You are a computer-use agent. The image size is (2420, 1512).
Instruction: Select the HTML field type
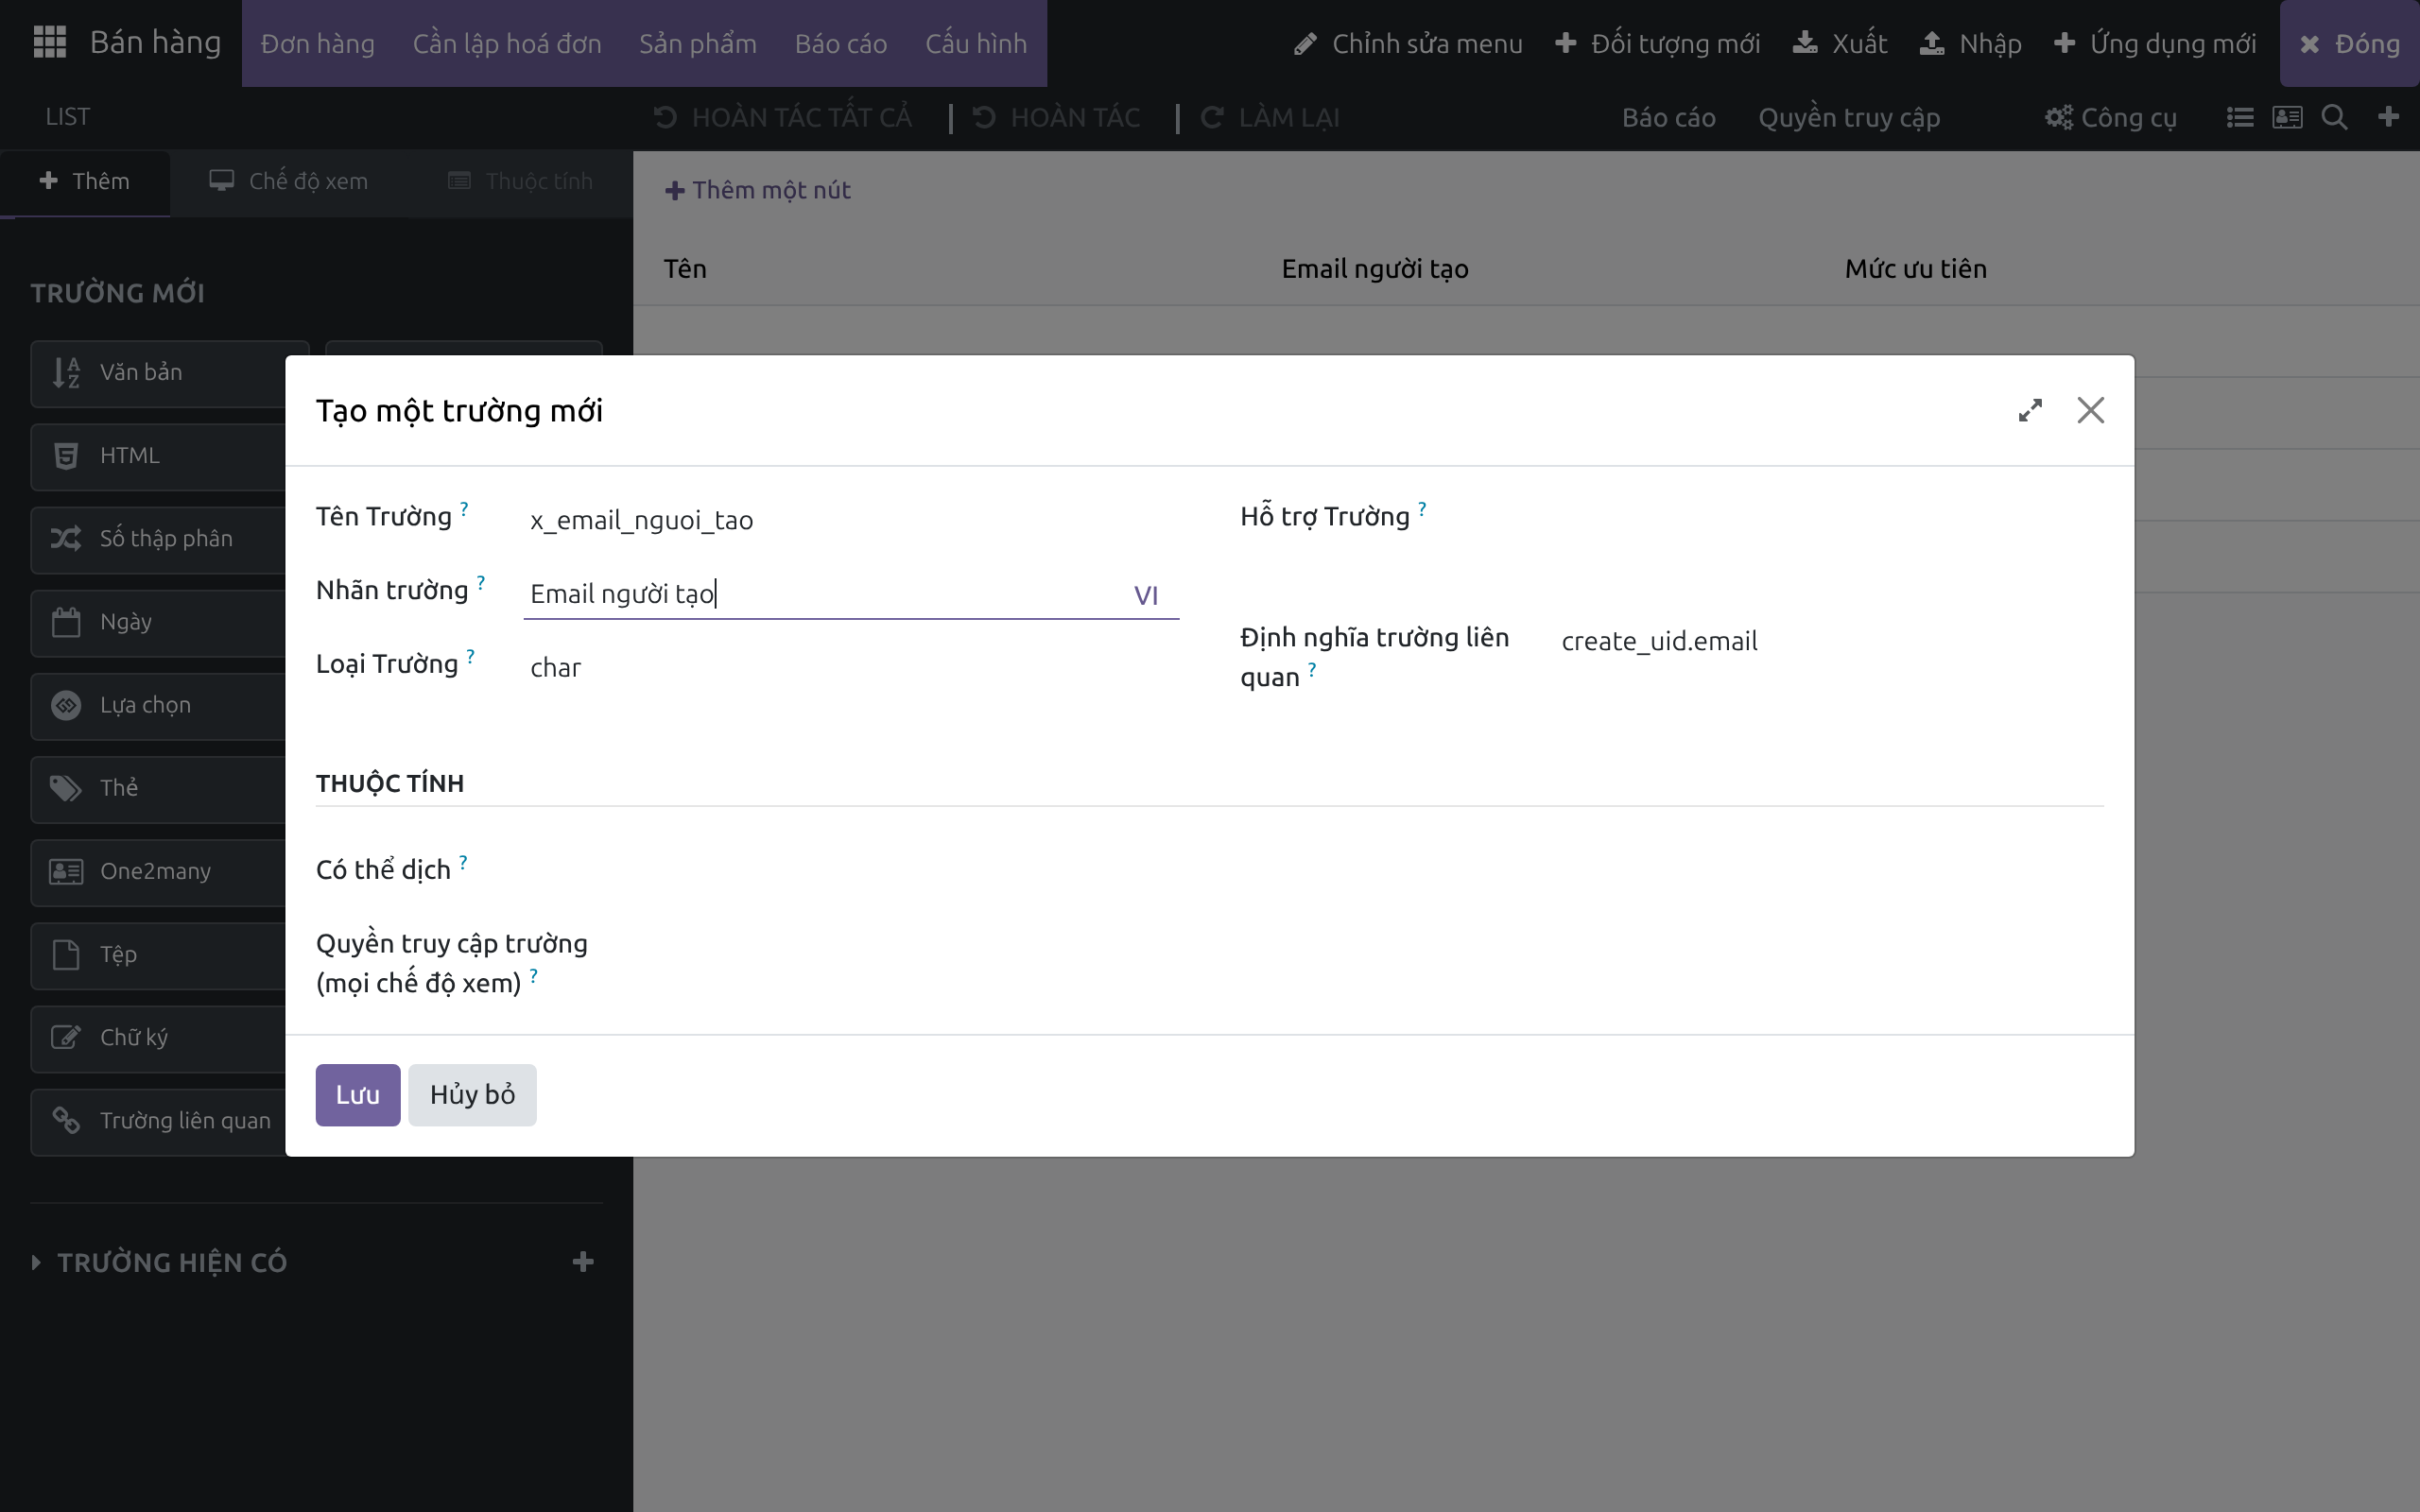pos(160,456)
